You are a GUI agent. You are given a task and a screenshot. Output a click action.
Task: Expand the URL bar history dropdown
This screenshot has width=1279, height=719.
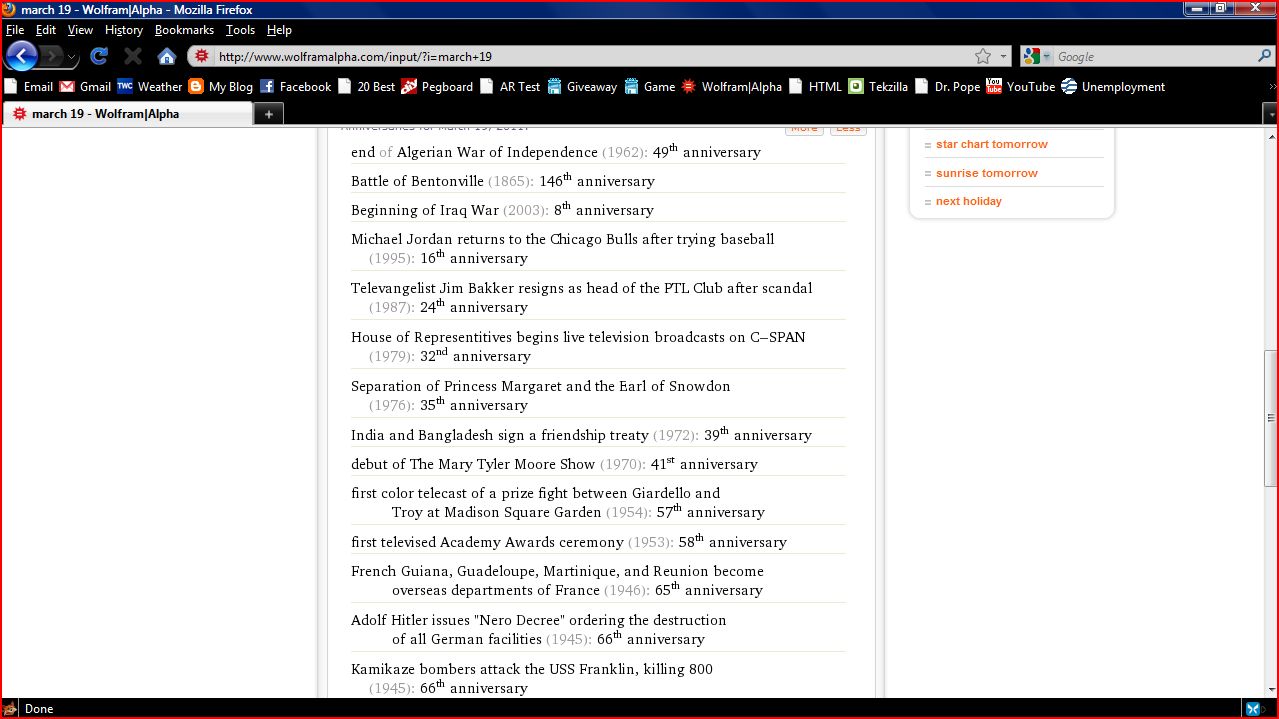(x=1003, y=57)
